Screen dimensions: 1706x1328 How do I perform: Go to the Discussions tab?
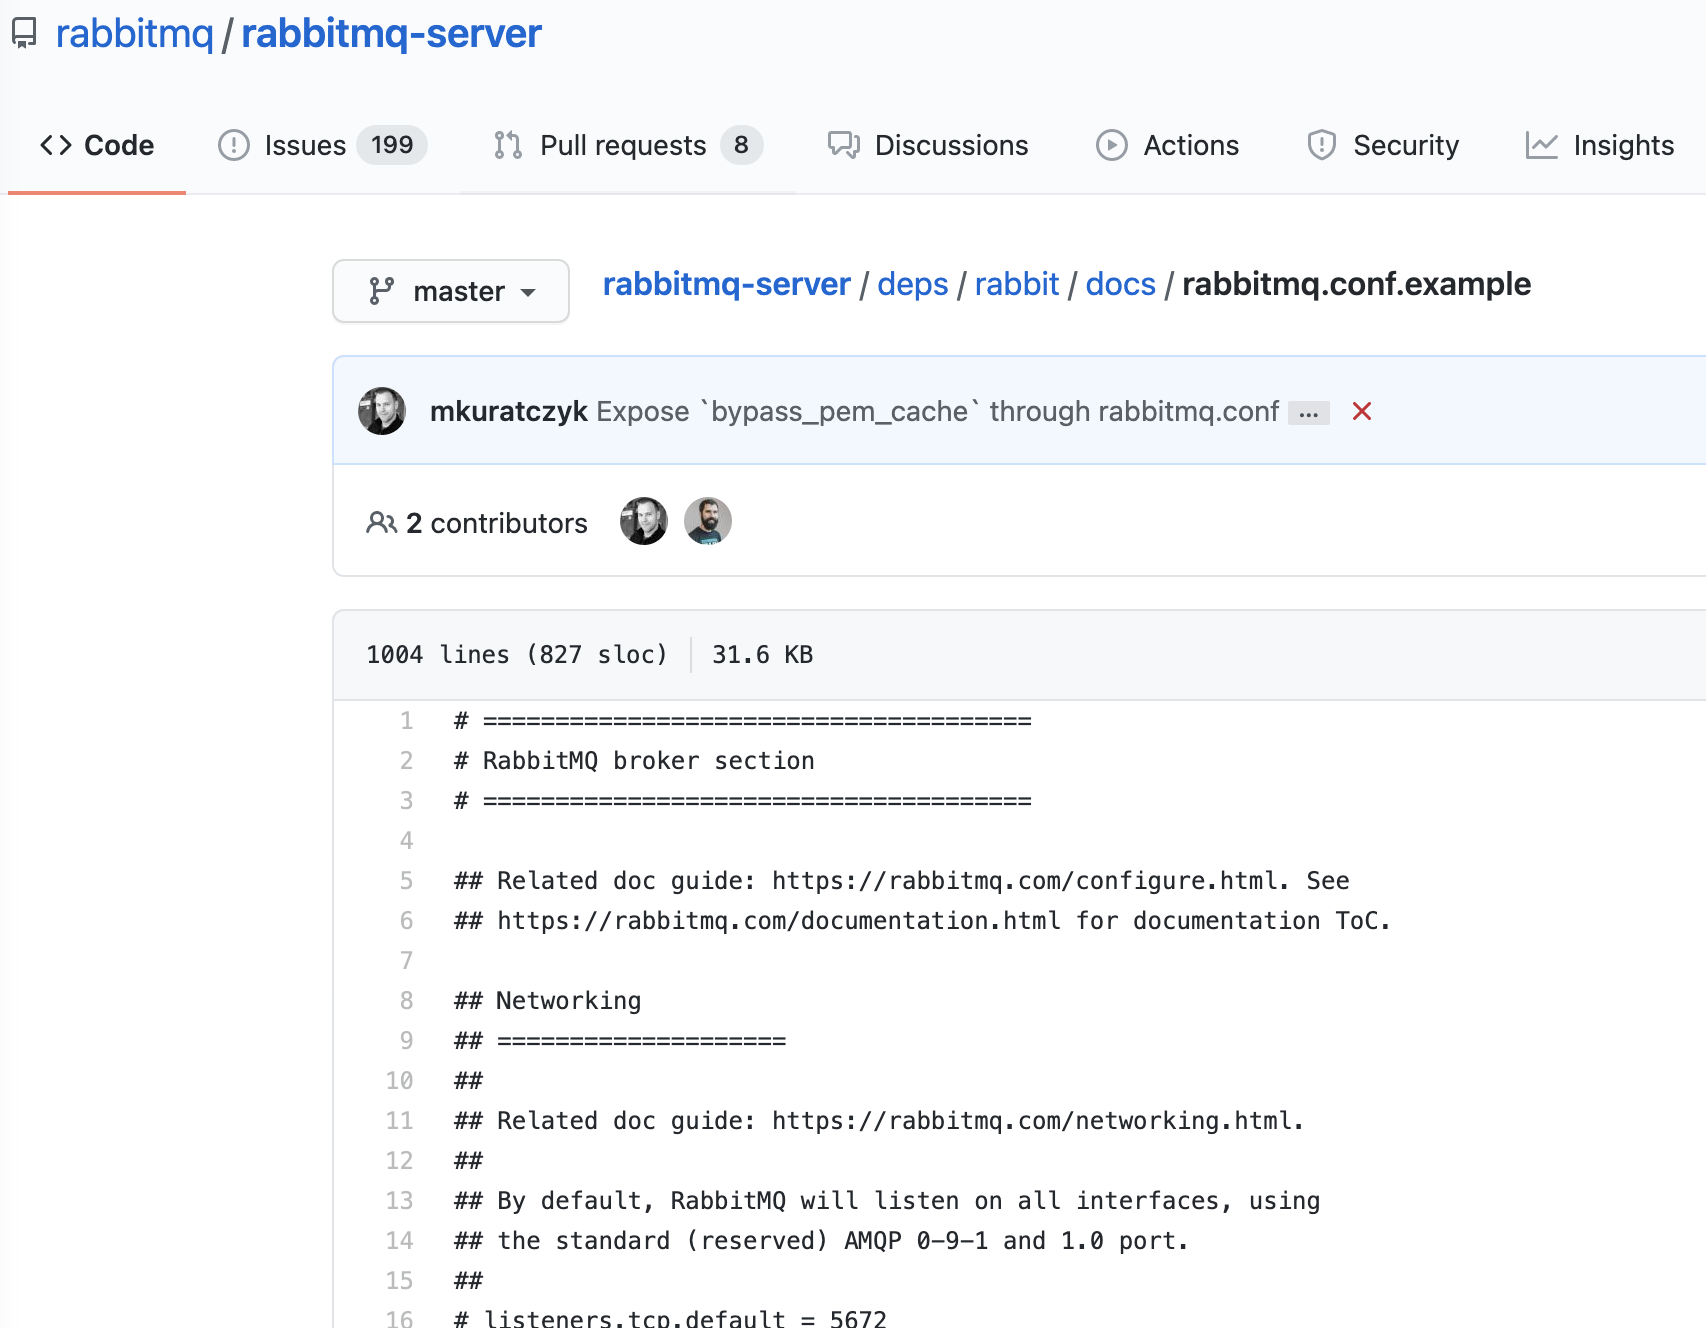928,146
